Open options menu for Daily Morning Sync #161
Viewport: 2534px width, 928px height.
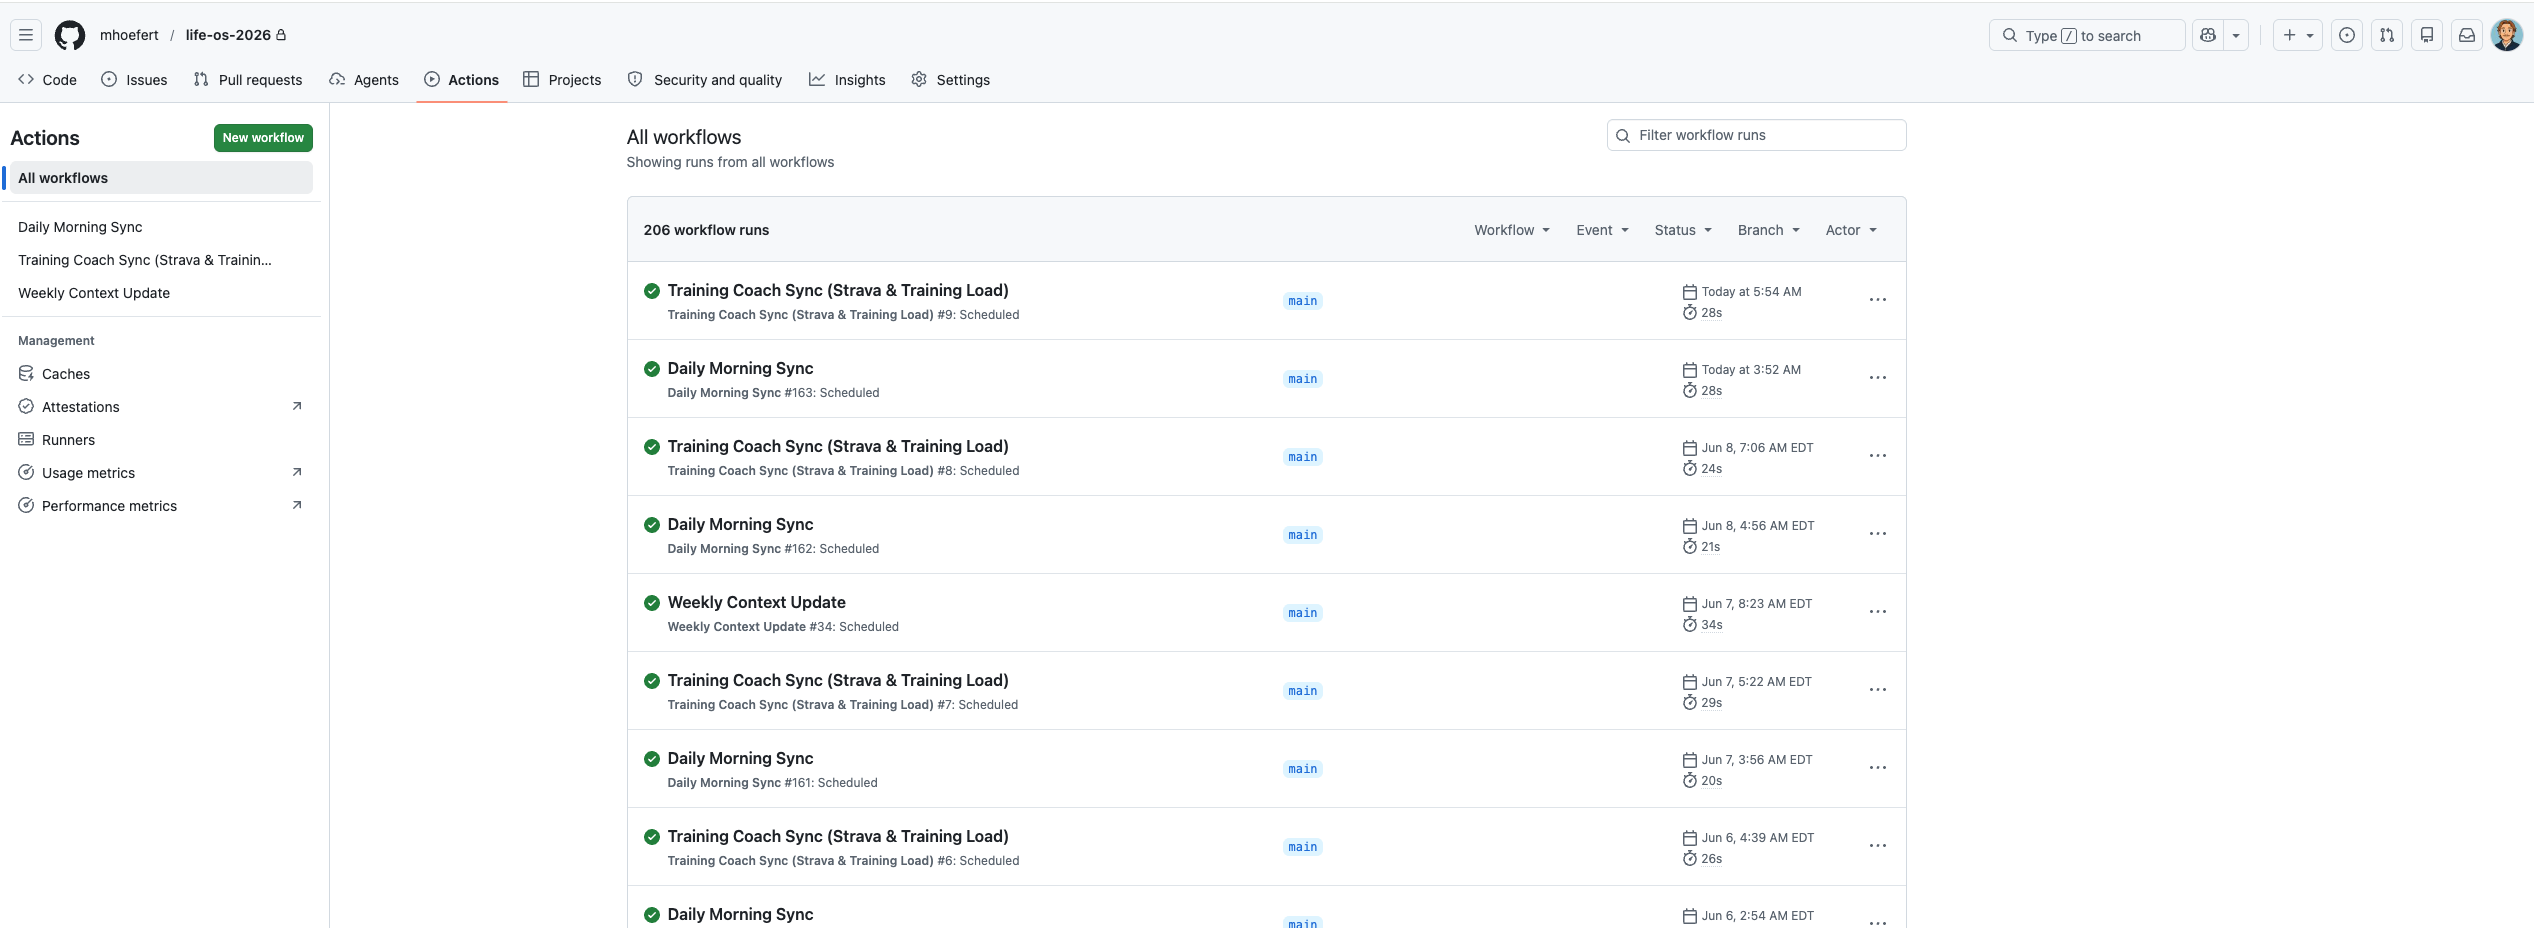1878,768
